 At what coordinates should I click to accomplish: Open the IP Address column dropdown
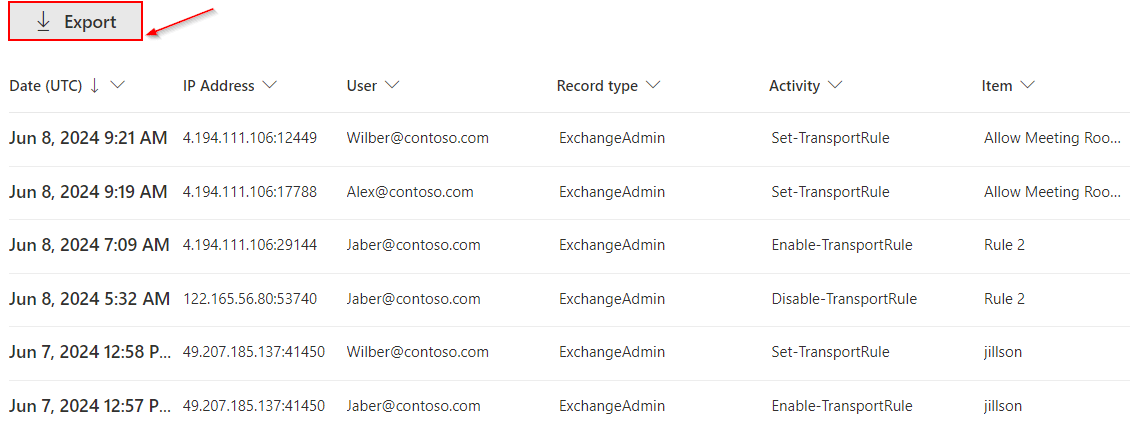(x=269, y=86)
